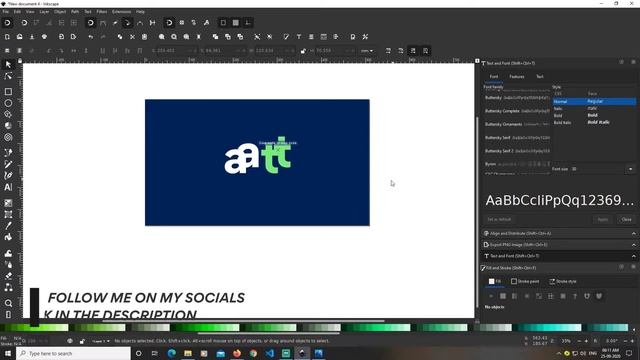
Task: Open the Extensions menu
Action: tap(121, 12)
